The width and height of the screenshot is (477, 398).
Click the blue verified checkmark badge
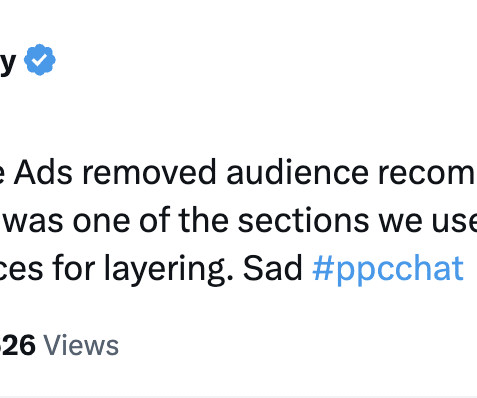click(x=40, y=60)
